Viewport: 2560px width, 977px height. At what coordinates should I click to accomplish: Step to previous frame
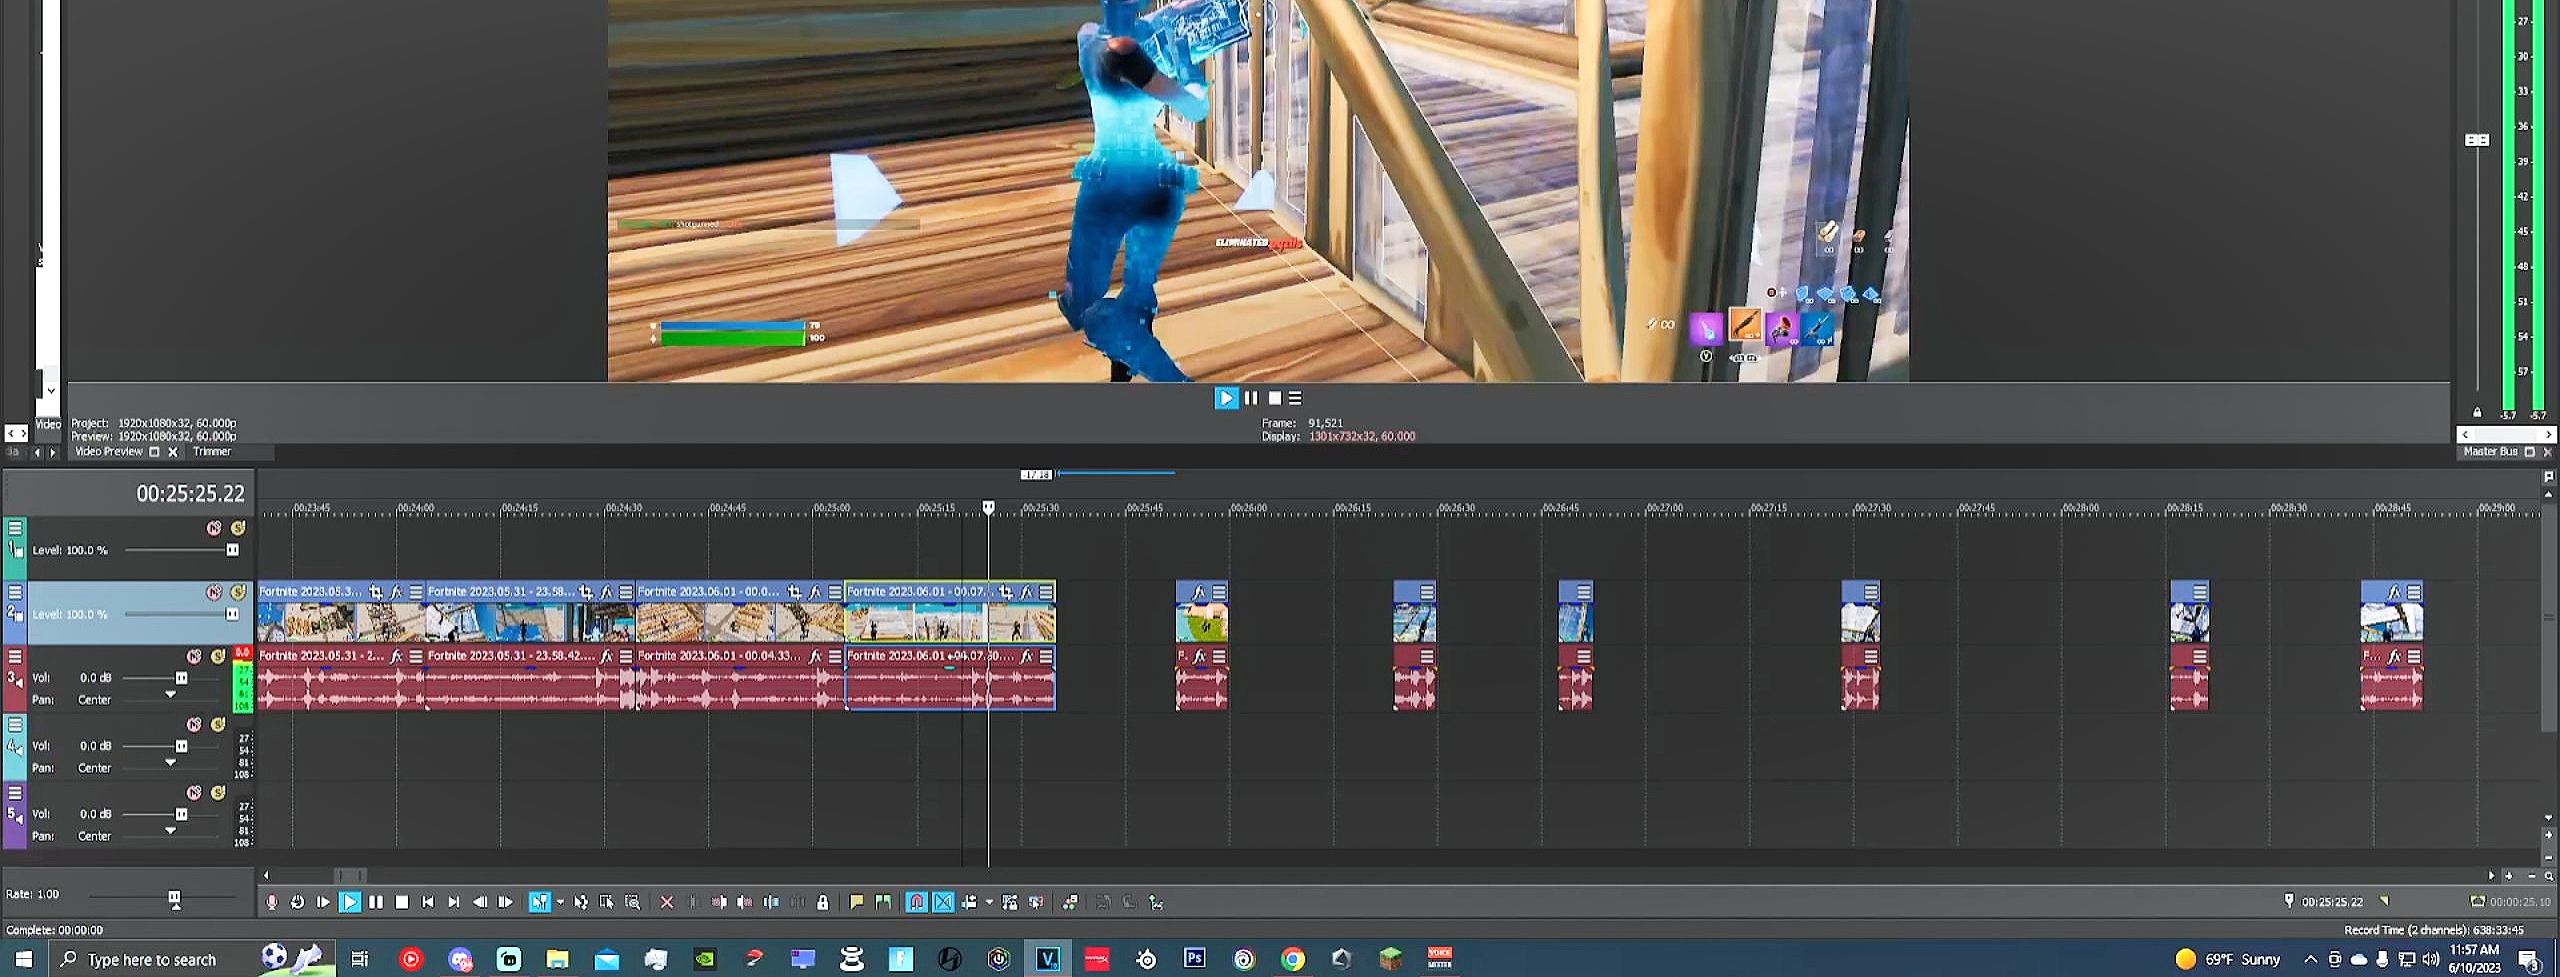pos(480,902)
